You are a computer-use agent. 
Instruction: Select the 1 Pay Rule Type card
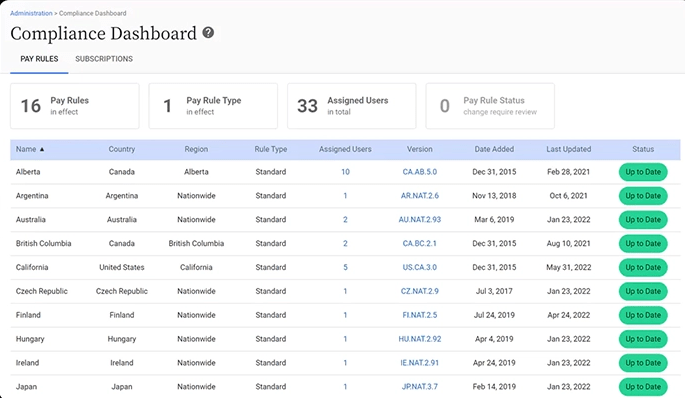(213, 106)
